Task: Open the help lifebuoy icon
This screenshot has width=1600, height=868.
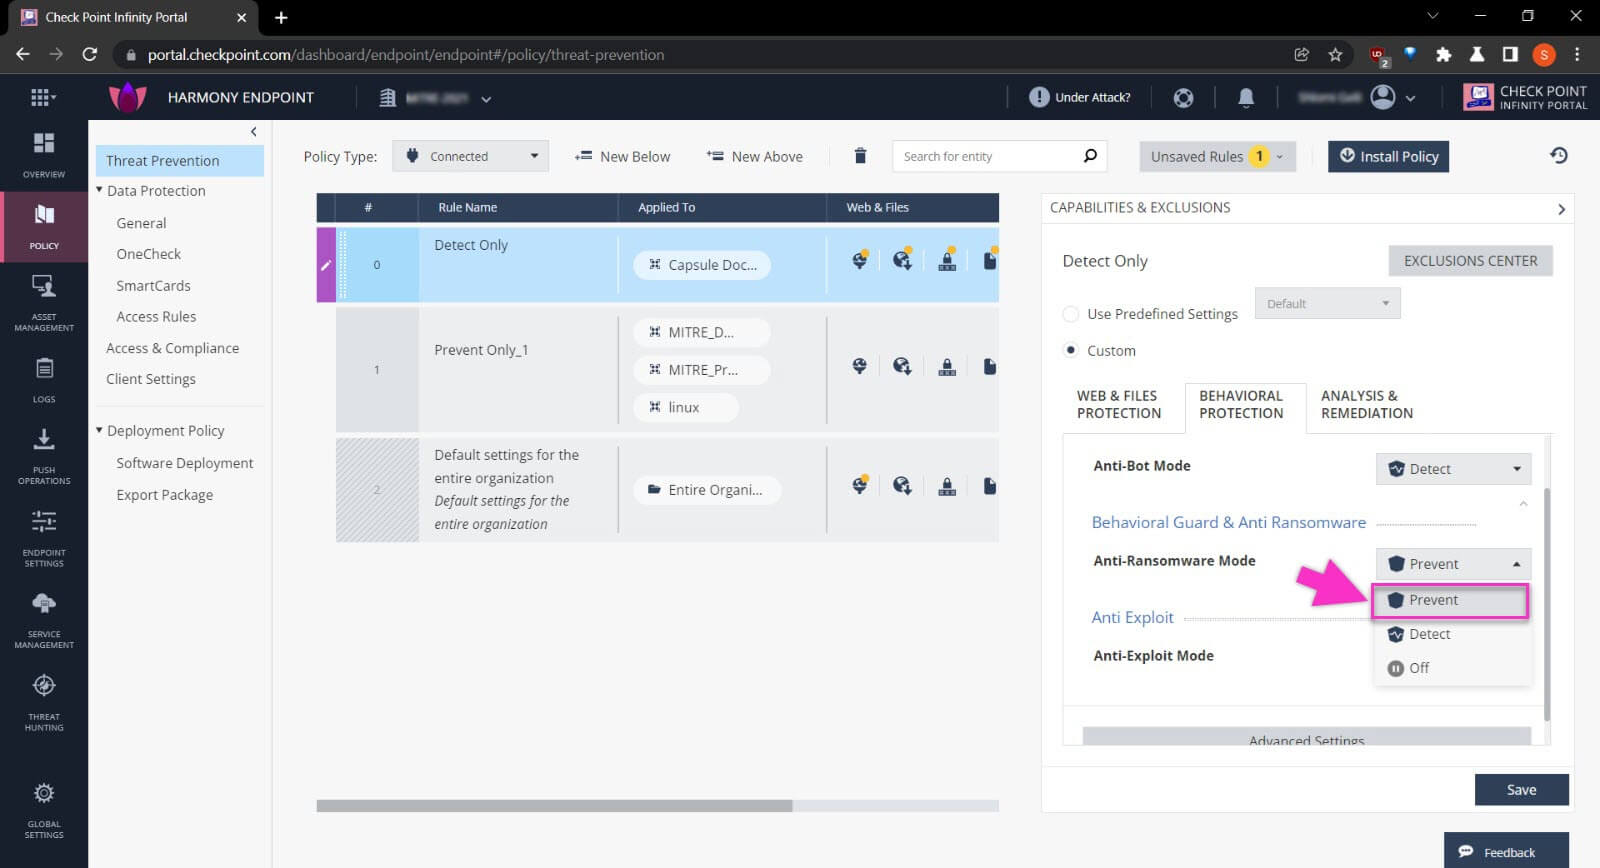Action: click(1183, 98)
